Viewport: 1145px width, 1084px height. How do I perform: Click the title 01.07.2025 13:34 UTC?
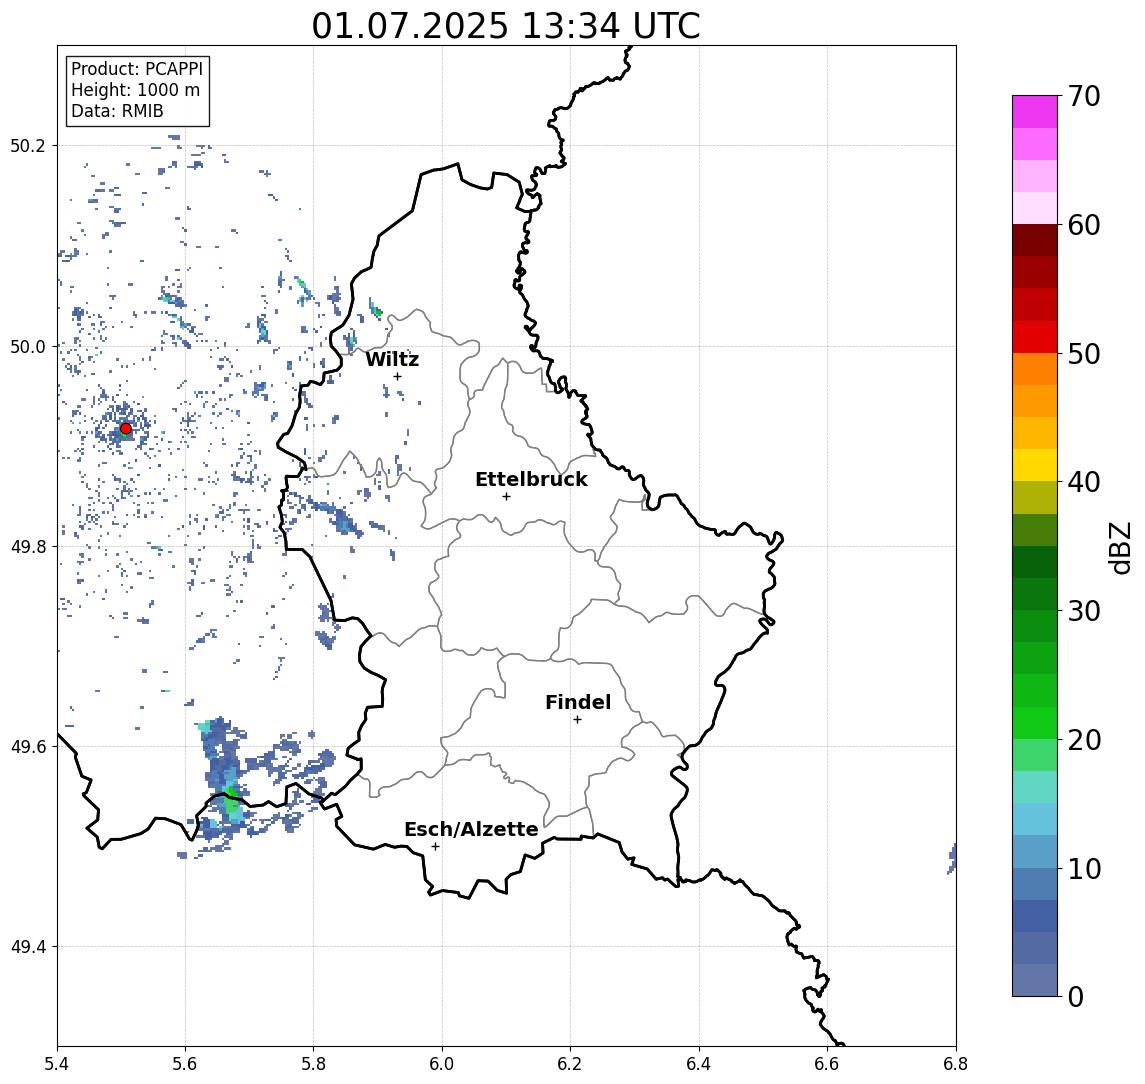(506, 26)
